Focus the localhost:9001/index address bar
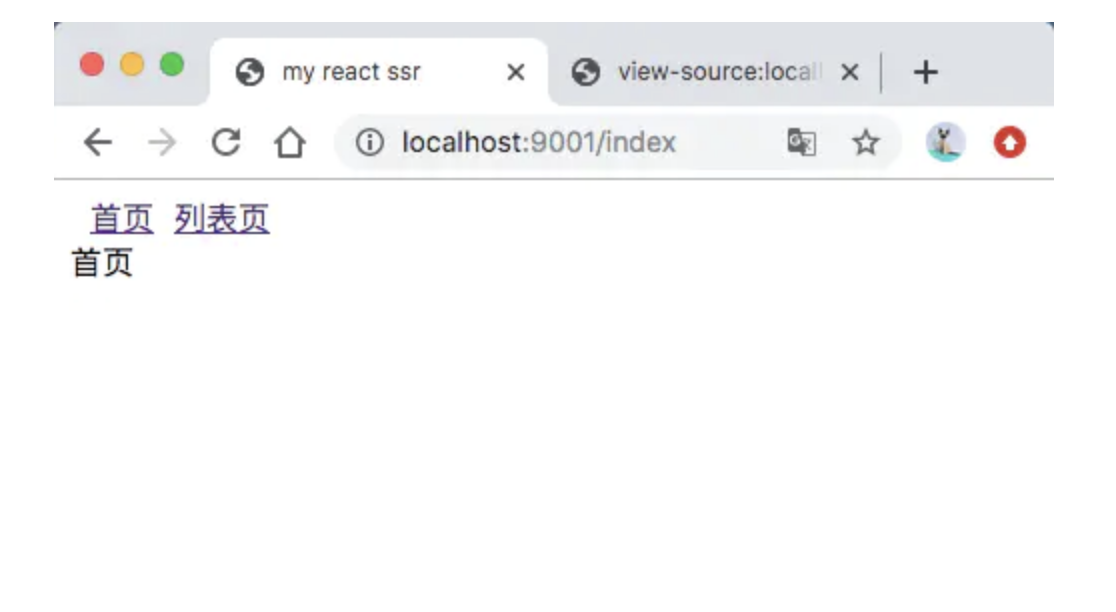 pos(540,143)
